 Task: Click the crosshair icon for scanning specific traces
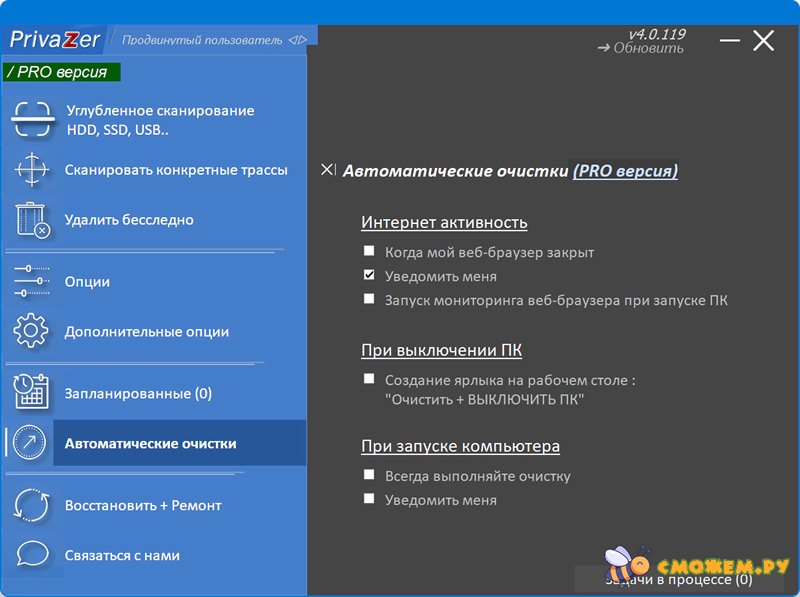coord(32,170)
